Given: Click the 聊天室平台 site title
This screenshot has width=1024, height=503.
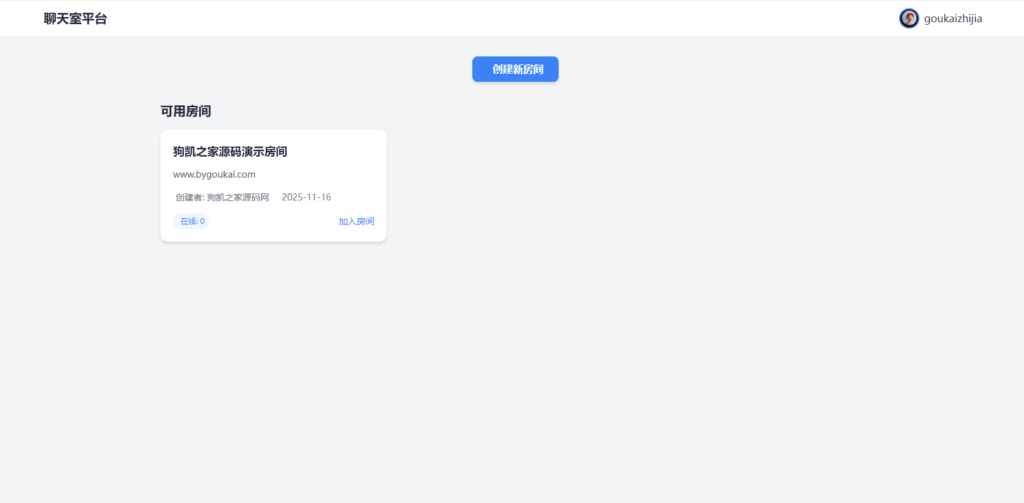Looking at the screenshot, I should click(75, 18).
